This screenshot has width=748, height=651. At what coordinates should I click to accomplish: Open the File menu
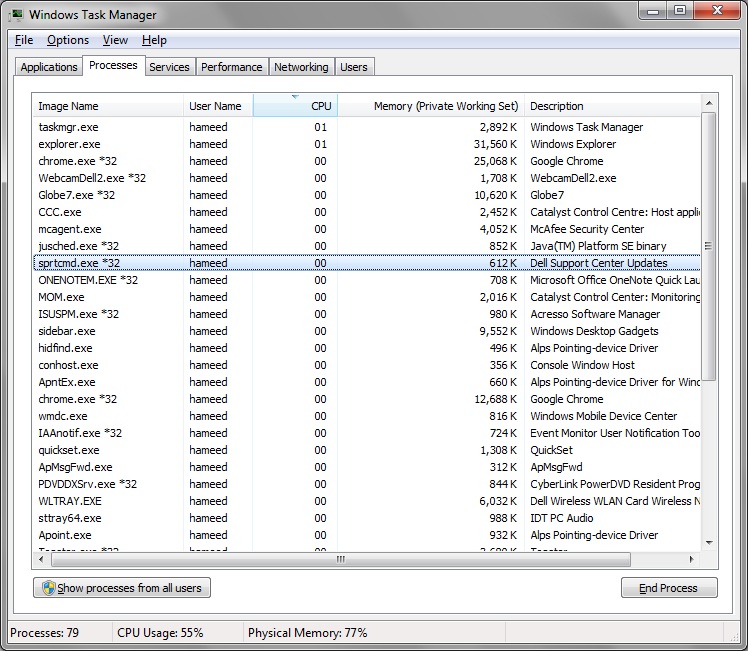pos(24,40)
